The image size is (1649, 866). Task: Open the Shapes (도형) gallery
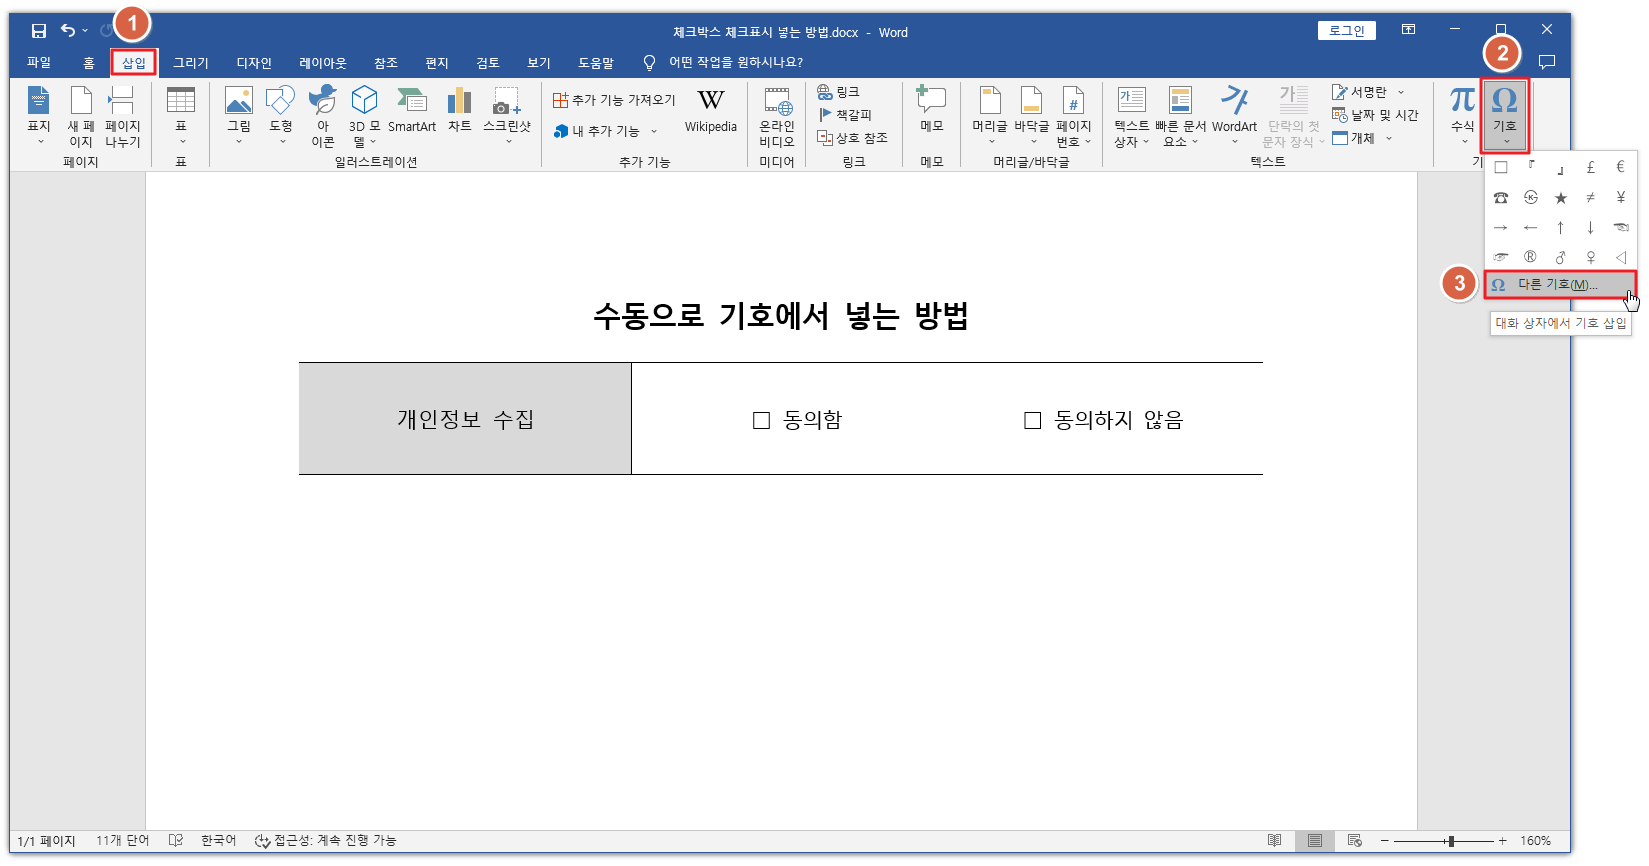(281, 116)
